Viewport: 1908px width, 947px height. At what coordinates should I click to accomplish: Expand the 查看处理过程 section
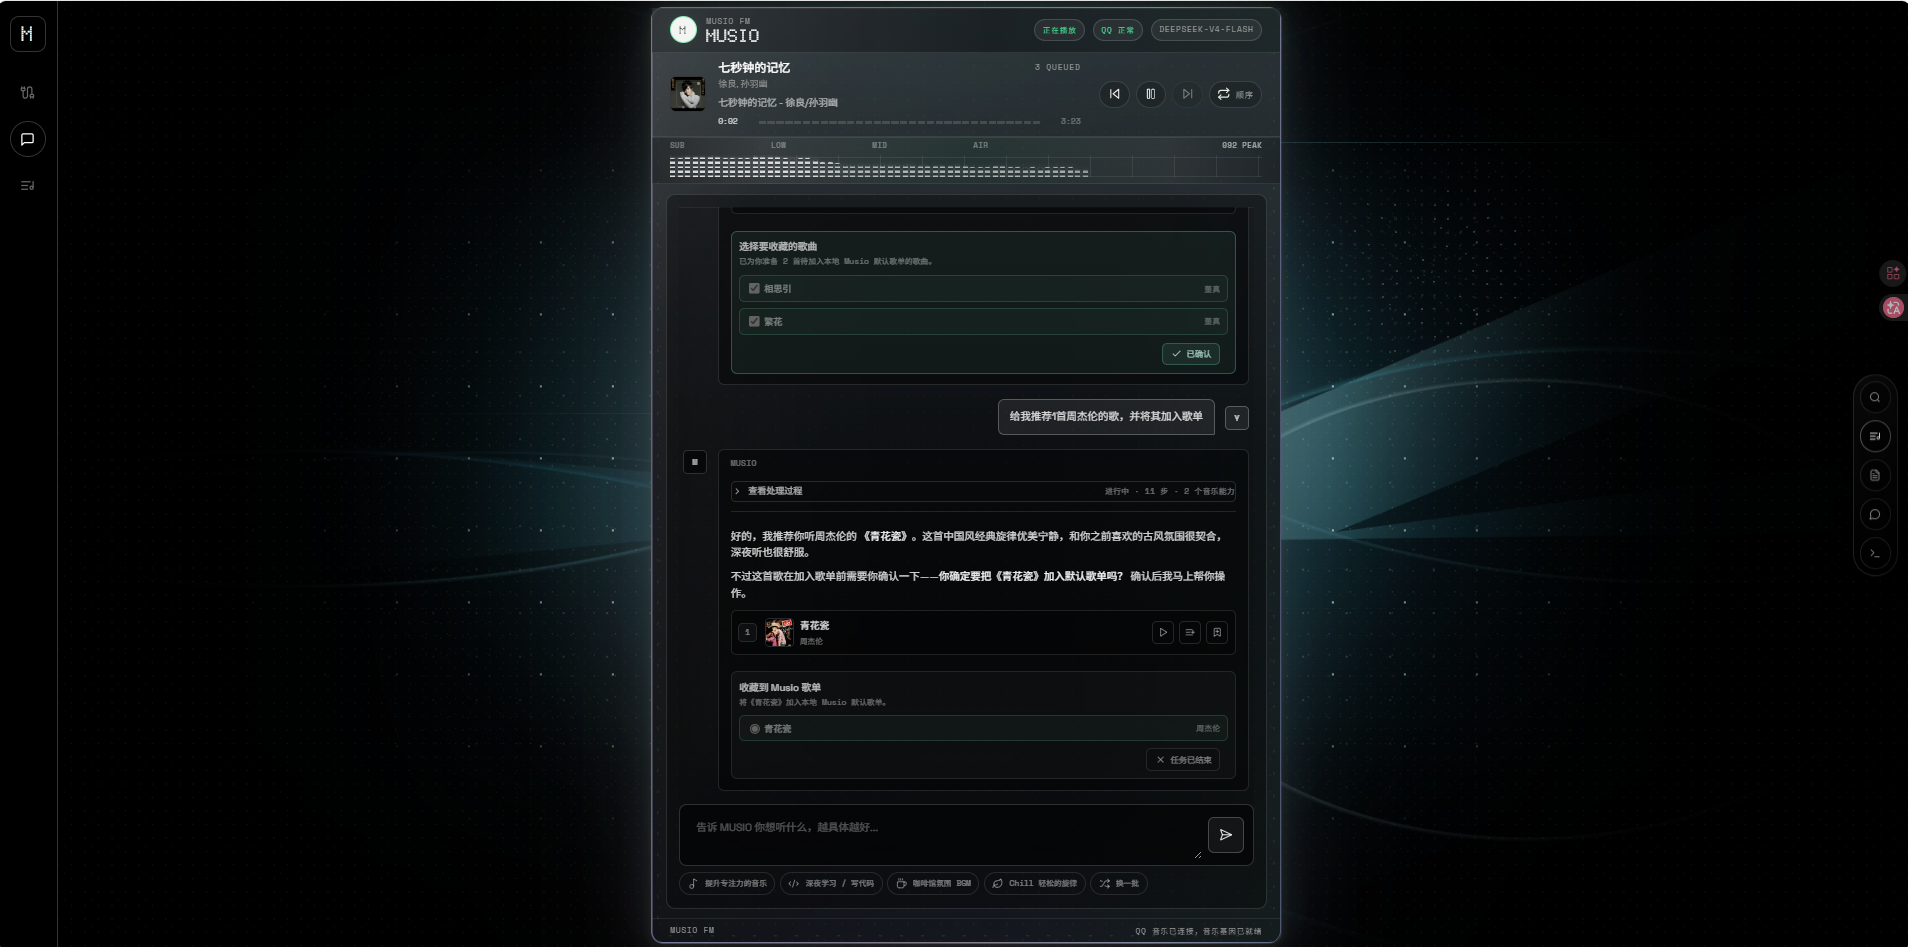click(x=983, y=491)
